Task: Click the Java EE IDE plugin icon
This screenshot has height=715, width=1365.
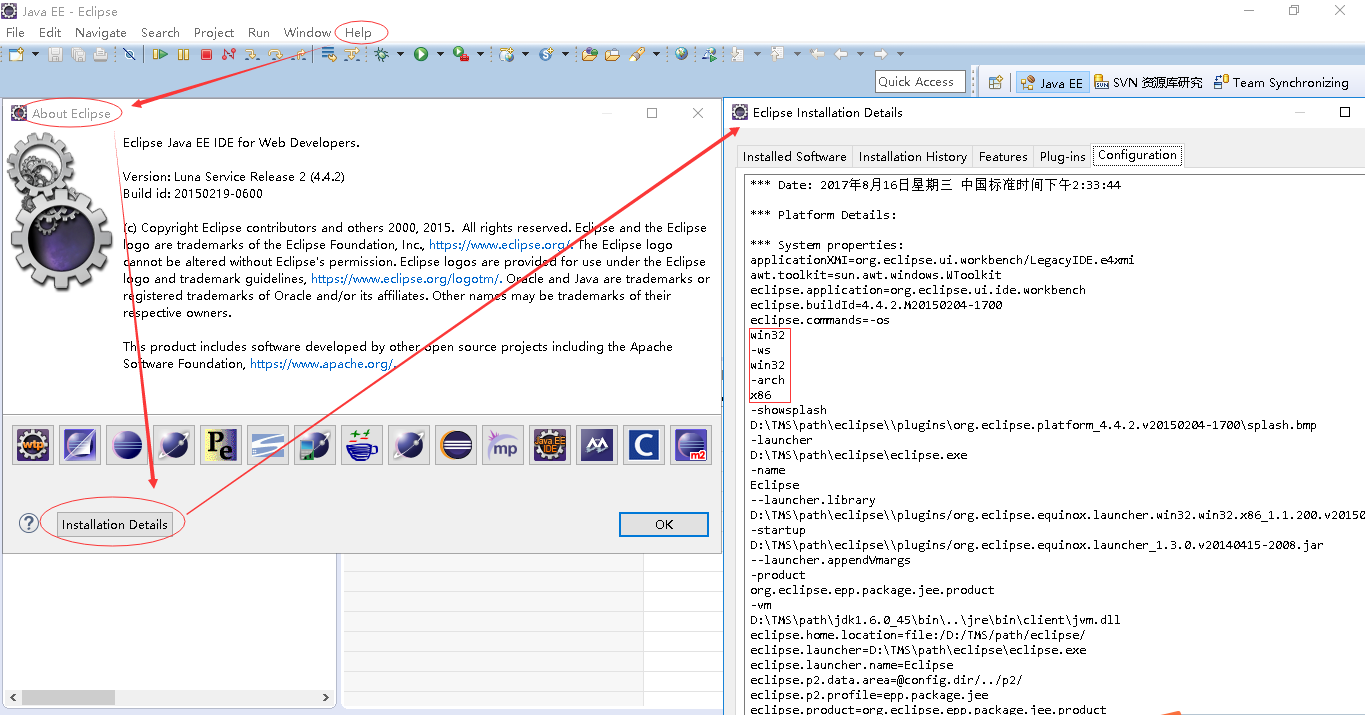Action: pyautogui.click(x=549, y=445)
